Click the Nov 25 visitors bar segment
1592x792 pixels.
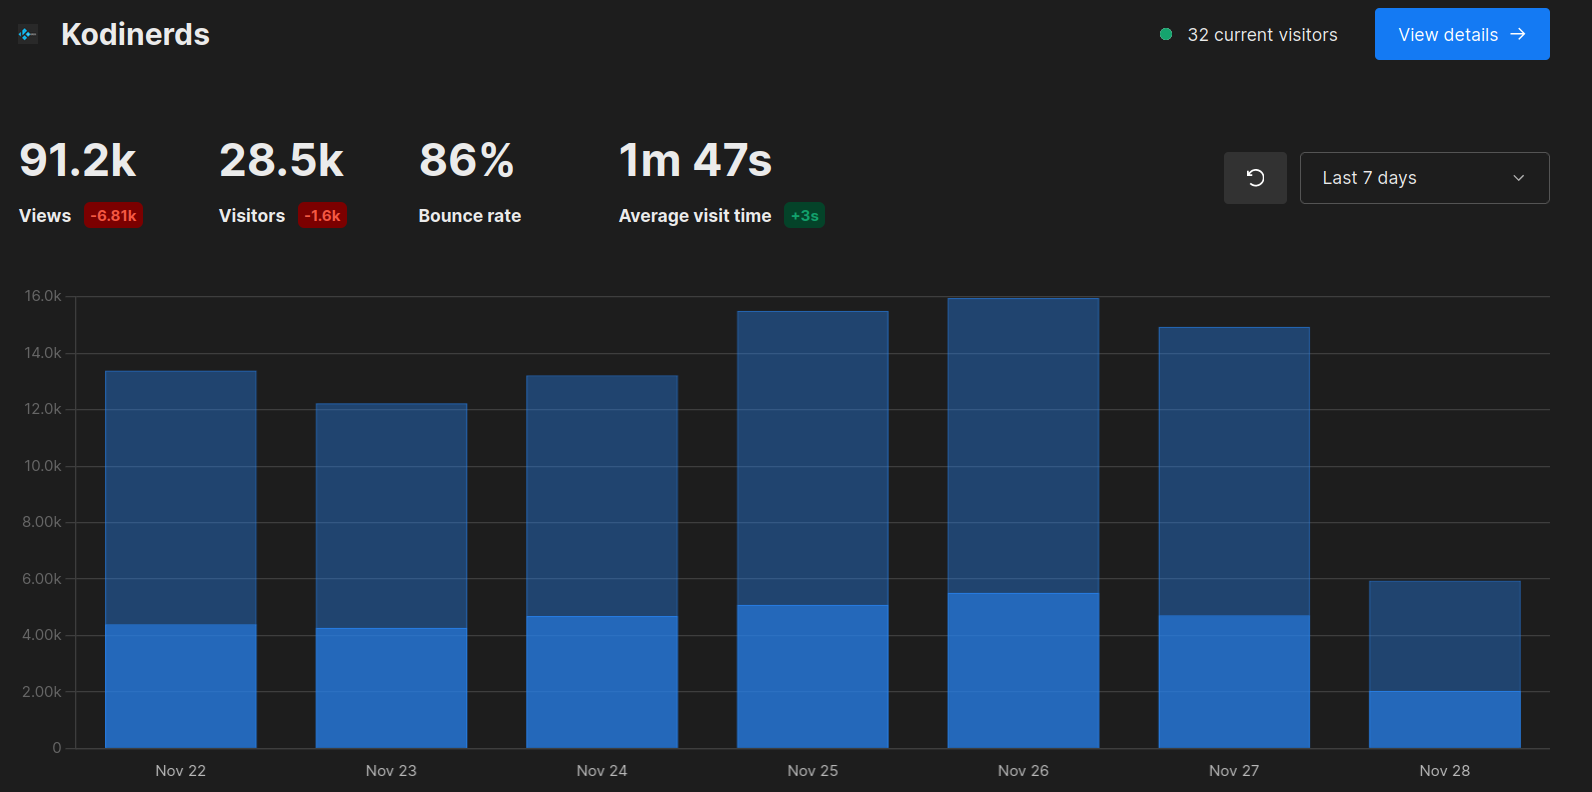click(813, 676)
